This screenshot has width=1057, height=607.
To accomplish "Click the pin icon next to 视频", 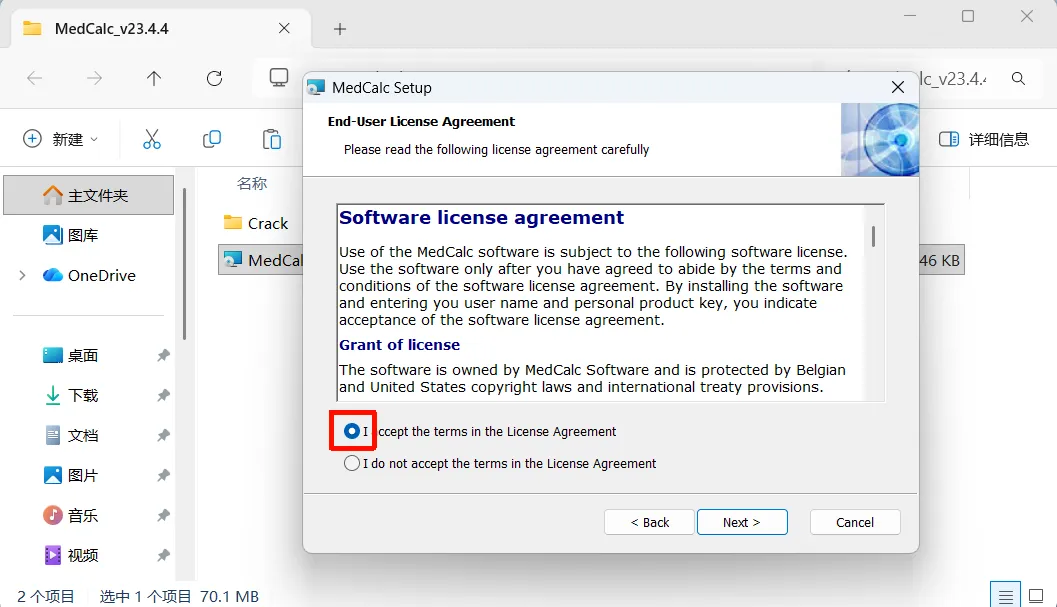I will [x=163, y=555].
